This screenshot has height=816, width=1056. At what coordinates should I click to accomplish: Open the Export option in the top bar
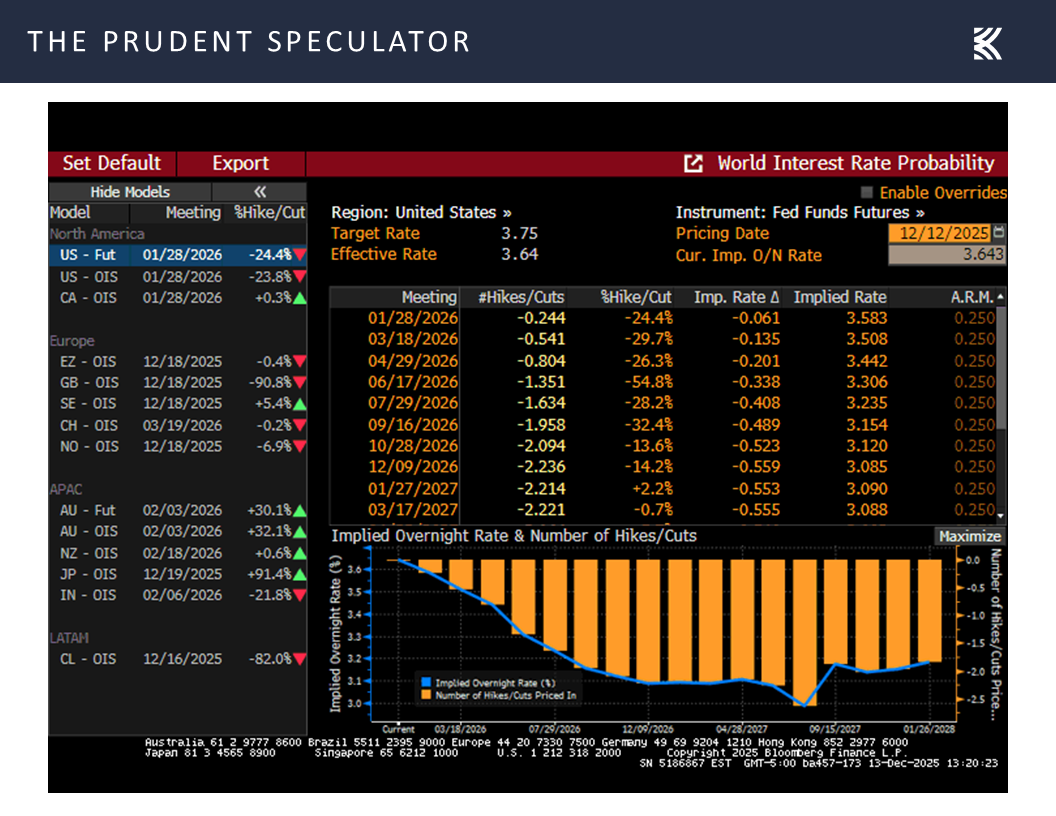tap(240, 163)
